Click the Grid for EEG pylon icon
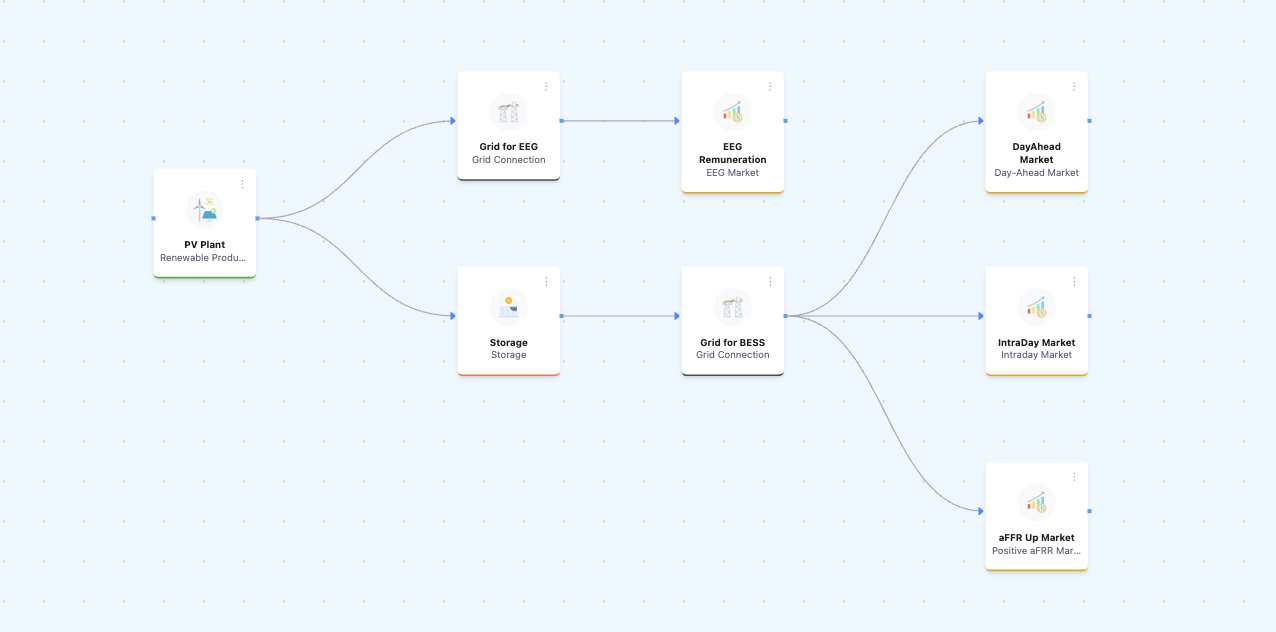The width and height of the screenshot is (1276, 632). pyautogui.click(x=508, y=112)
